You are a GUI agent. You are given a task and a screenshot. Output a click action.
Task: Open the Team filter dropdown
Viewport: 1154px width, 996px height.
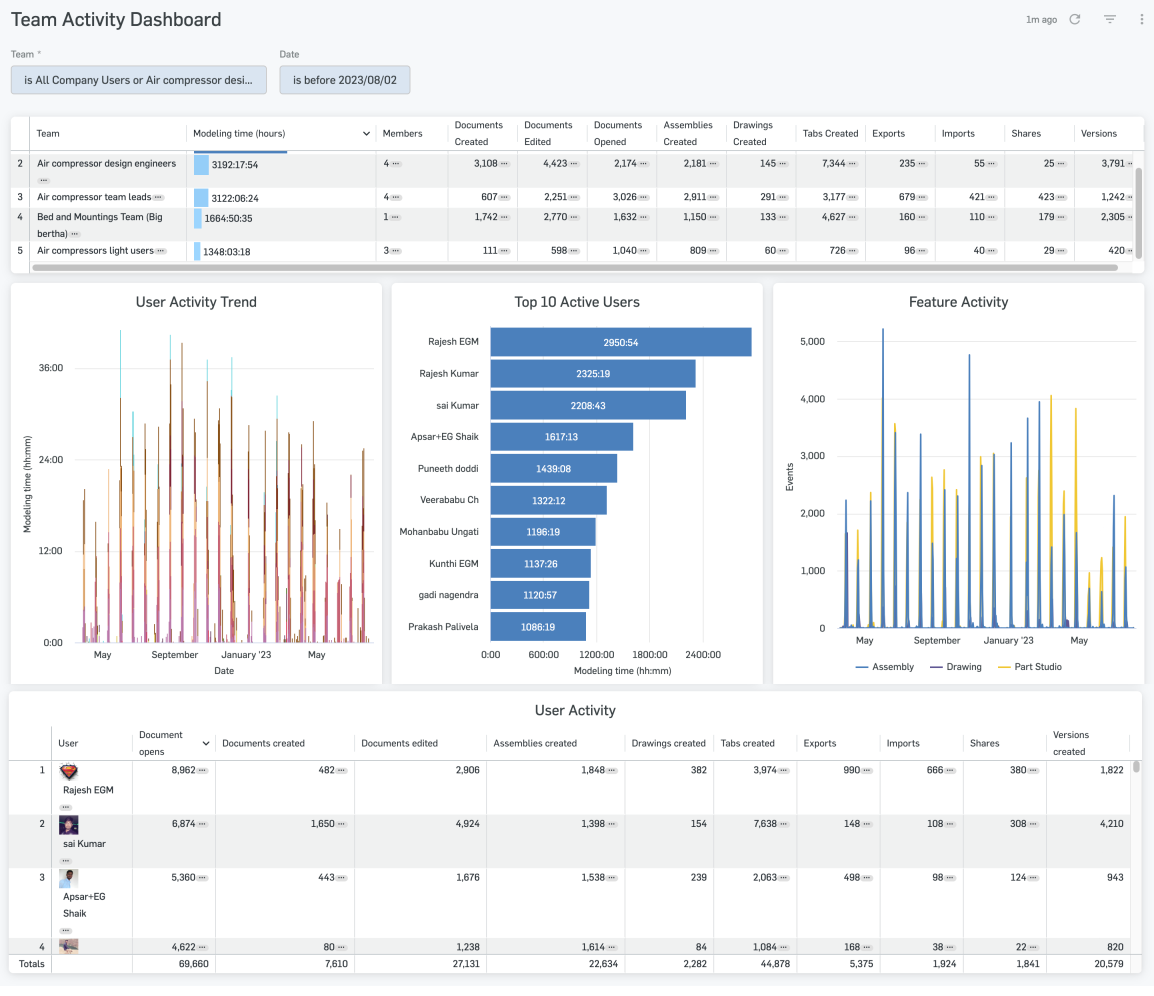139,80
